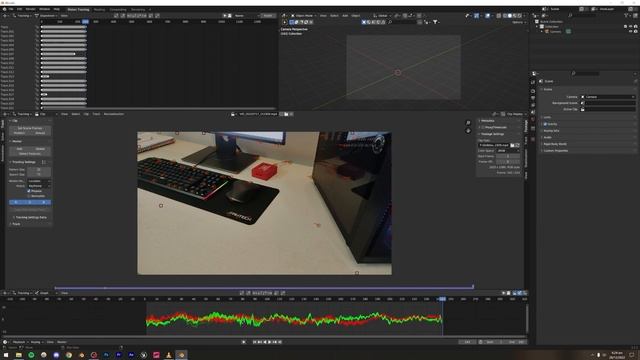Click the Start Frame field
Screen dimensions: 640x360
click(508, 156)
